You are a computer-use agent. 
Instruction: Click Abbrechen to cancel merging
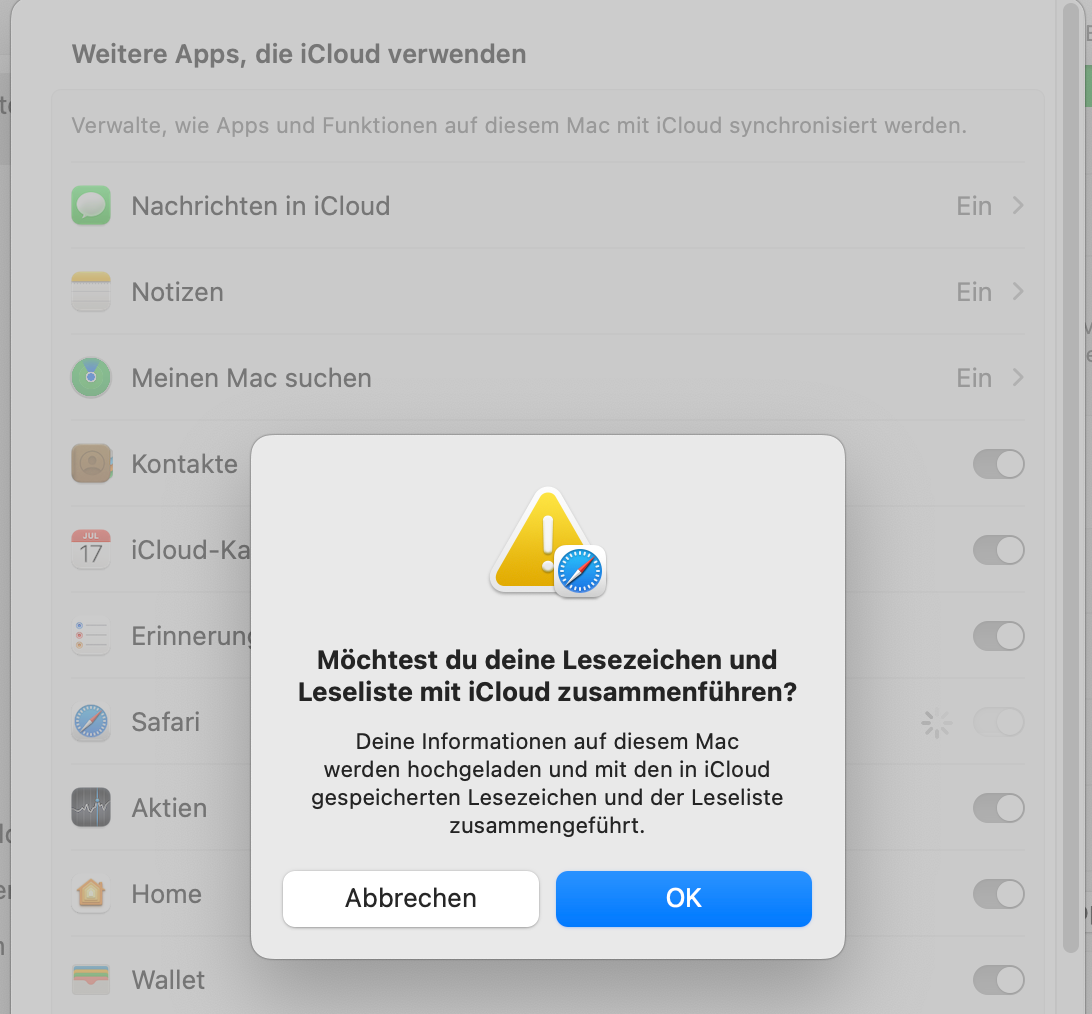(x=411, y=898)
